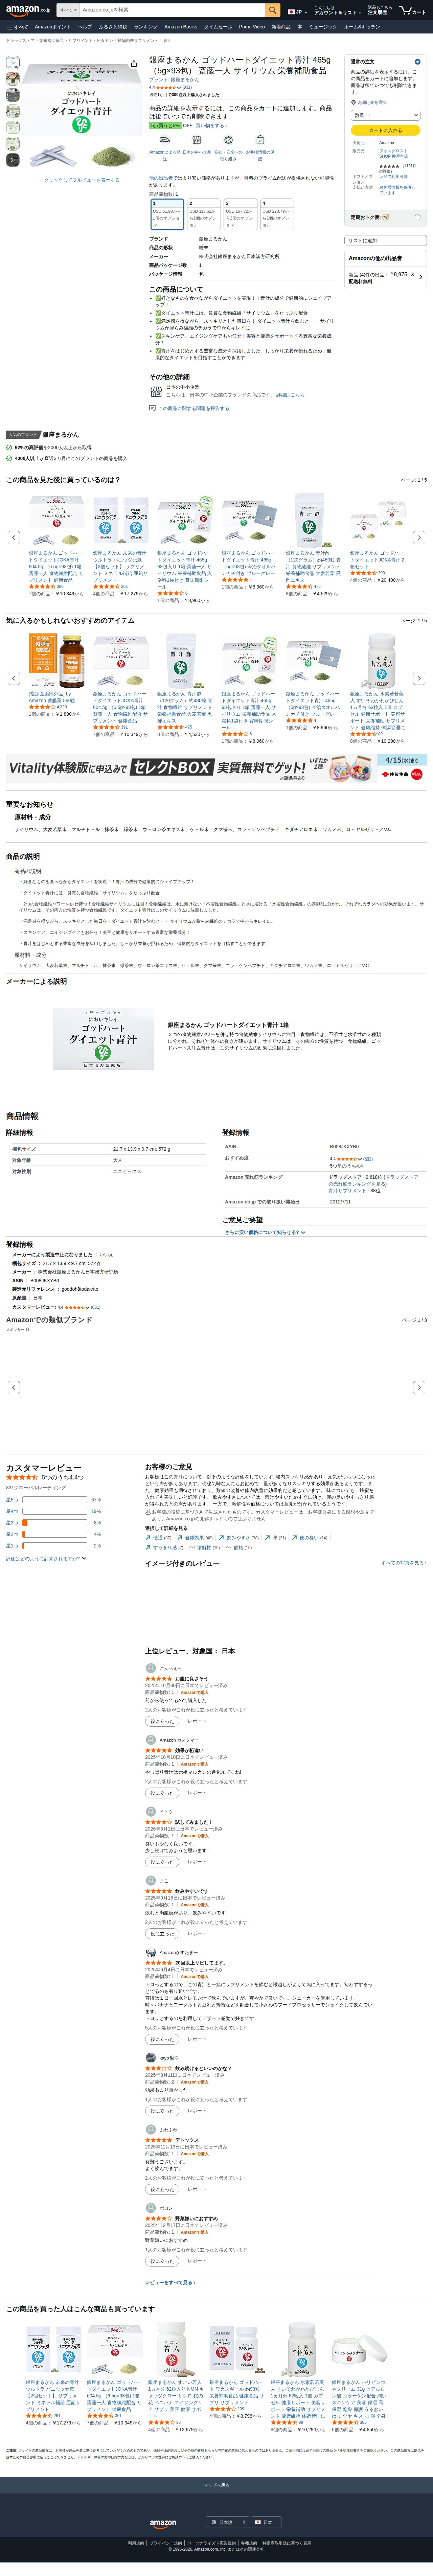This screenshot has width=433, height=2576.
Task: Click the お客様情報の保護 feature icon
Action: tap(260, 140)
